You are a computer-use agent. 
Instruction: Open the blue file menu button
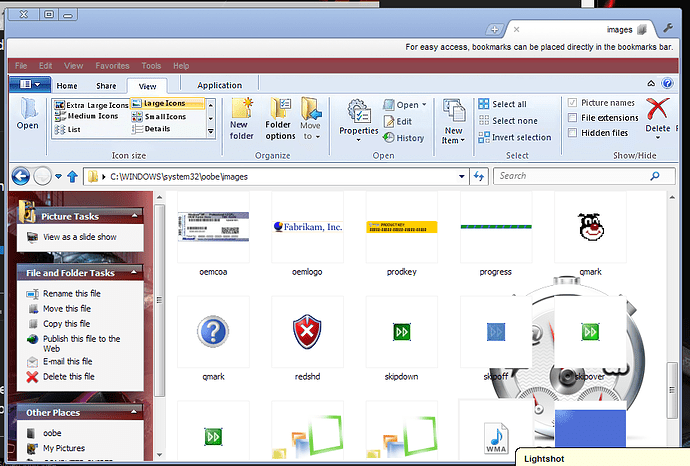click(x=30, y=84)
